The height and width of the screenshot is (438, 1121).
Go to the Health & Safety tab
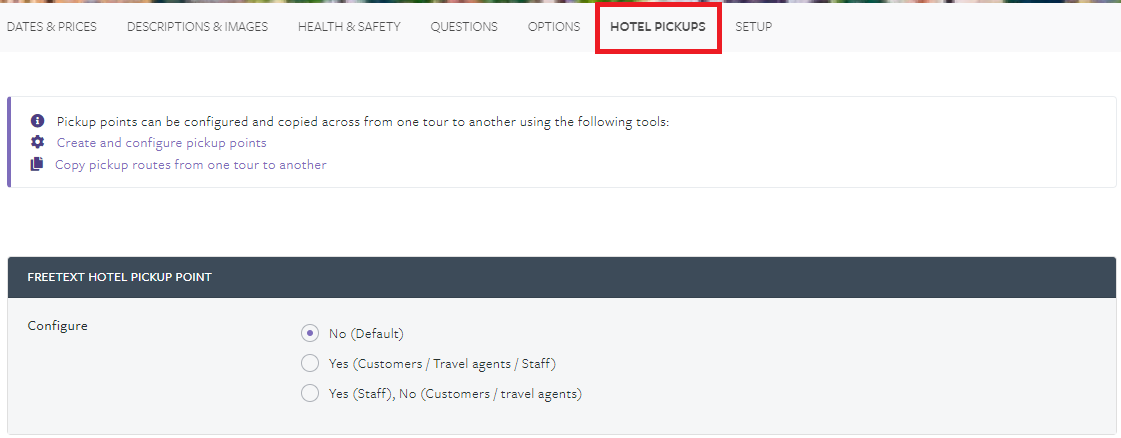point(349,27)
